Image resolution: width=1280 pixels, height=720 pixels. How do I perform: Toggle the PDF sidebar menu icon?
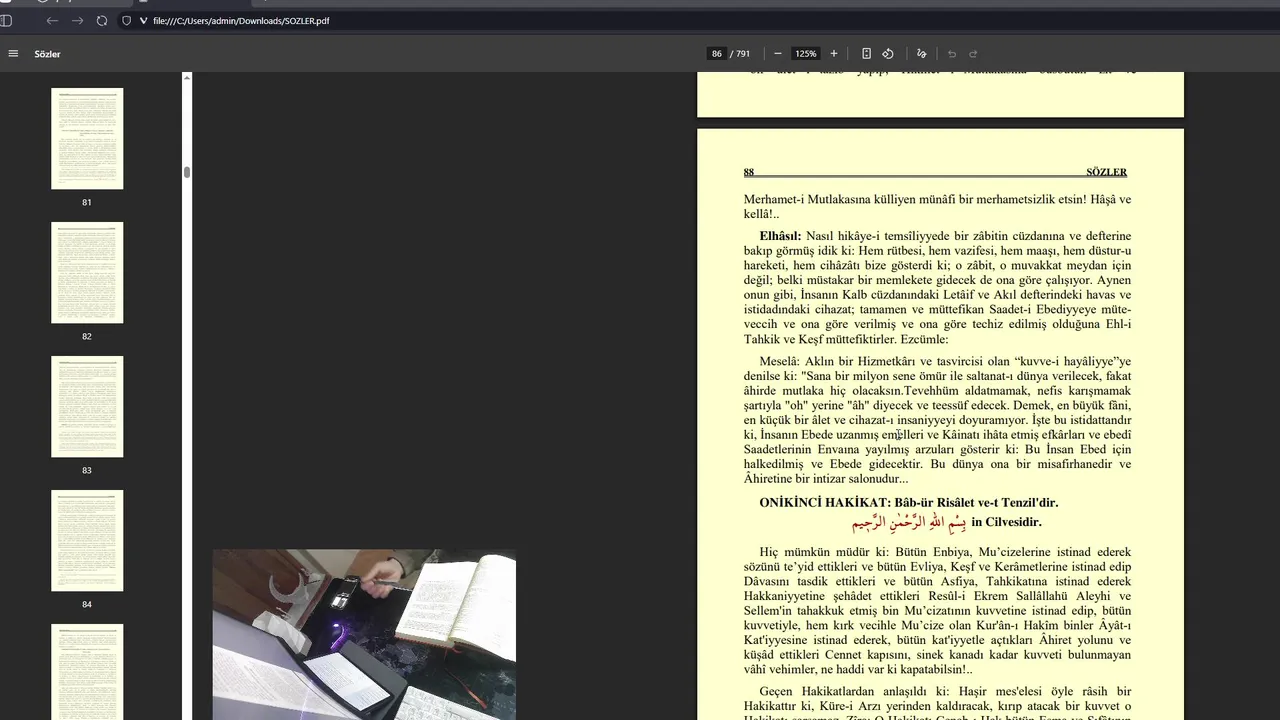point(13,54)
